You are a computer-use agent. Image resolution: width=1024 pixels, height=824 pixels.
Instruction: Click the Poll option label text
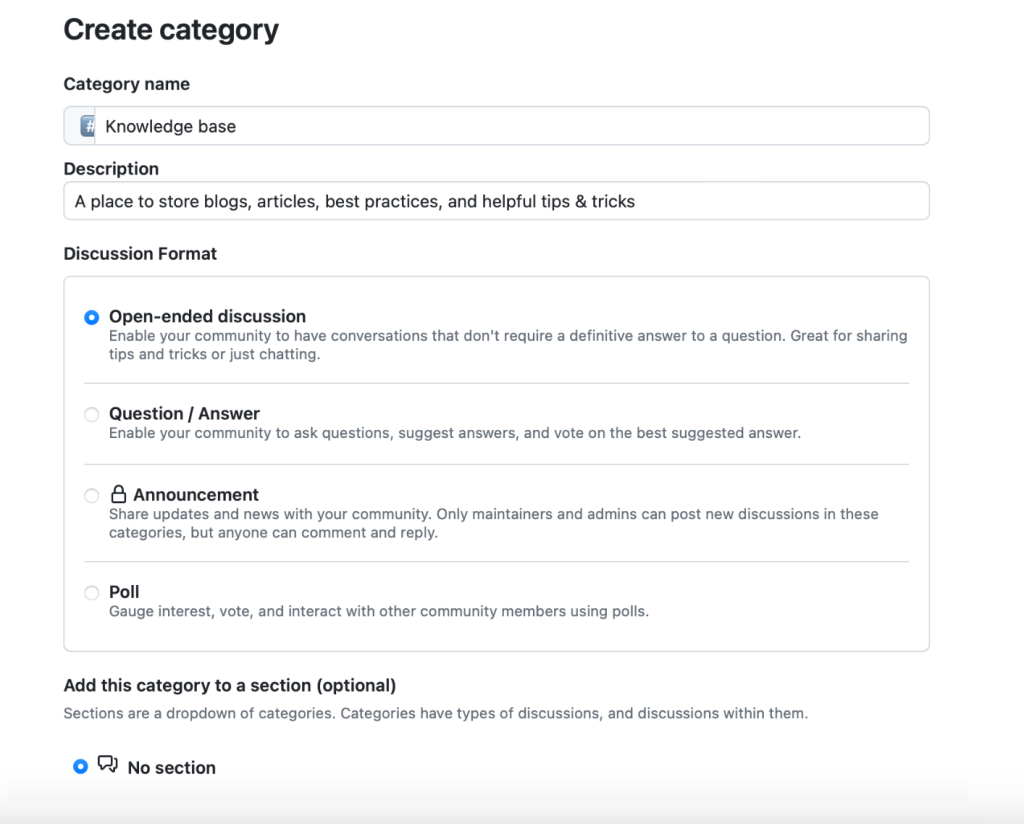[124, 591]
